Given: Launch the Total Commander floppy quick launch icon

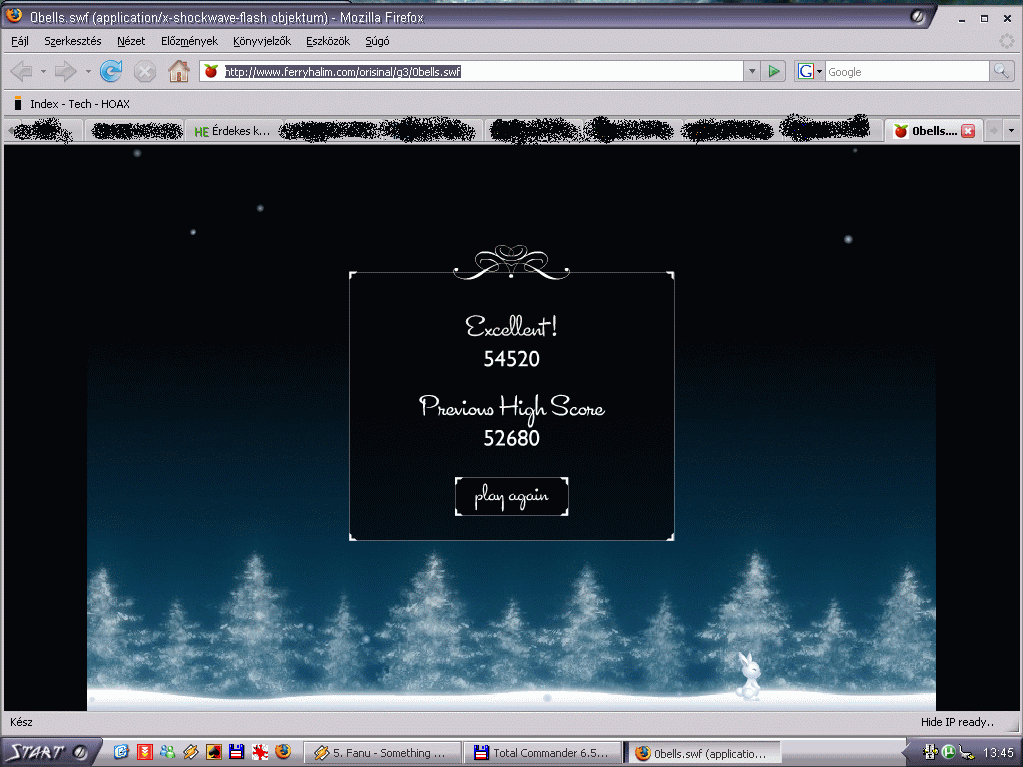Looking at the screenshot, I should pyautogui.click(x=237, y=752).
